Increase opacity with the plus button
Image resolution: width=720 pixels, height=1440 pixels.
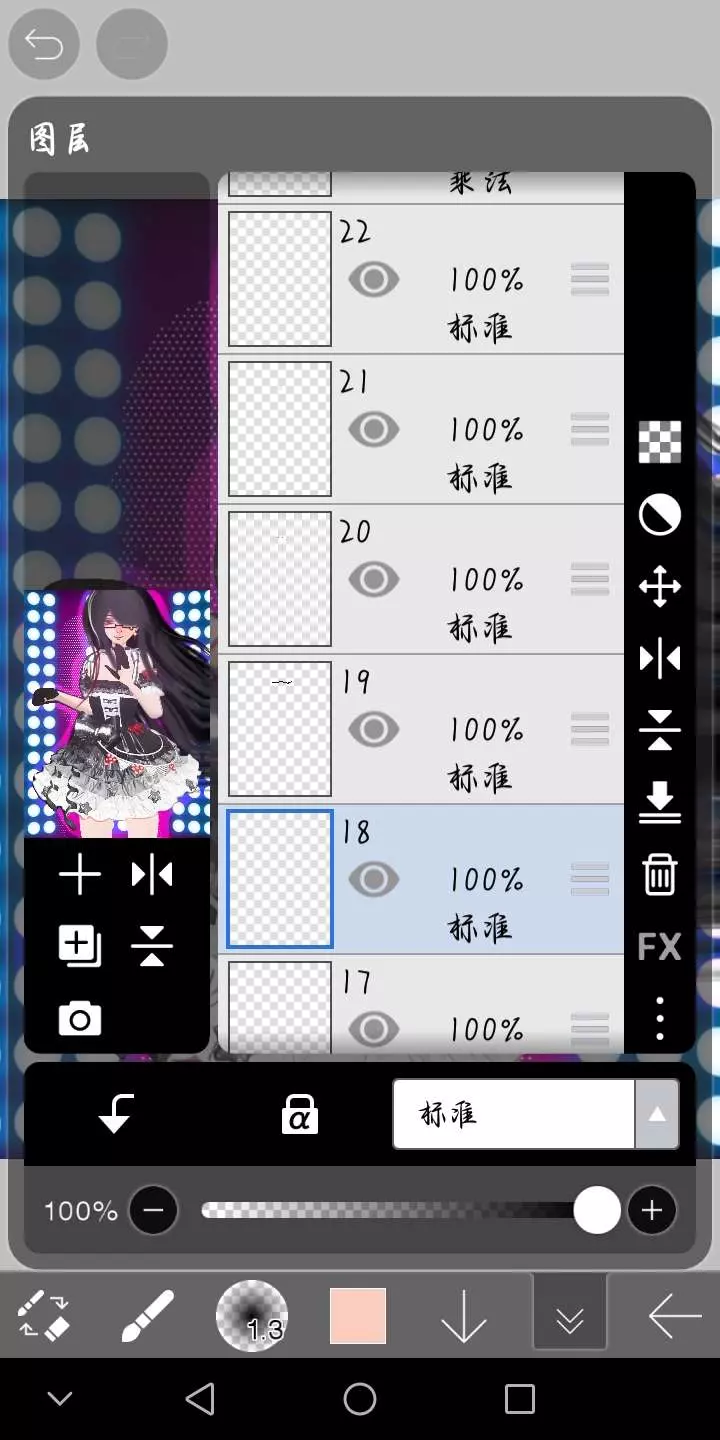point(652,1211)
